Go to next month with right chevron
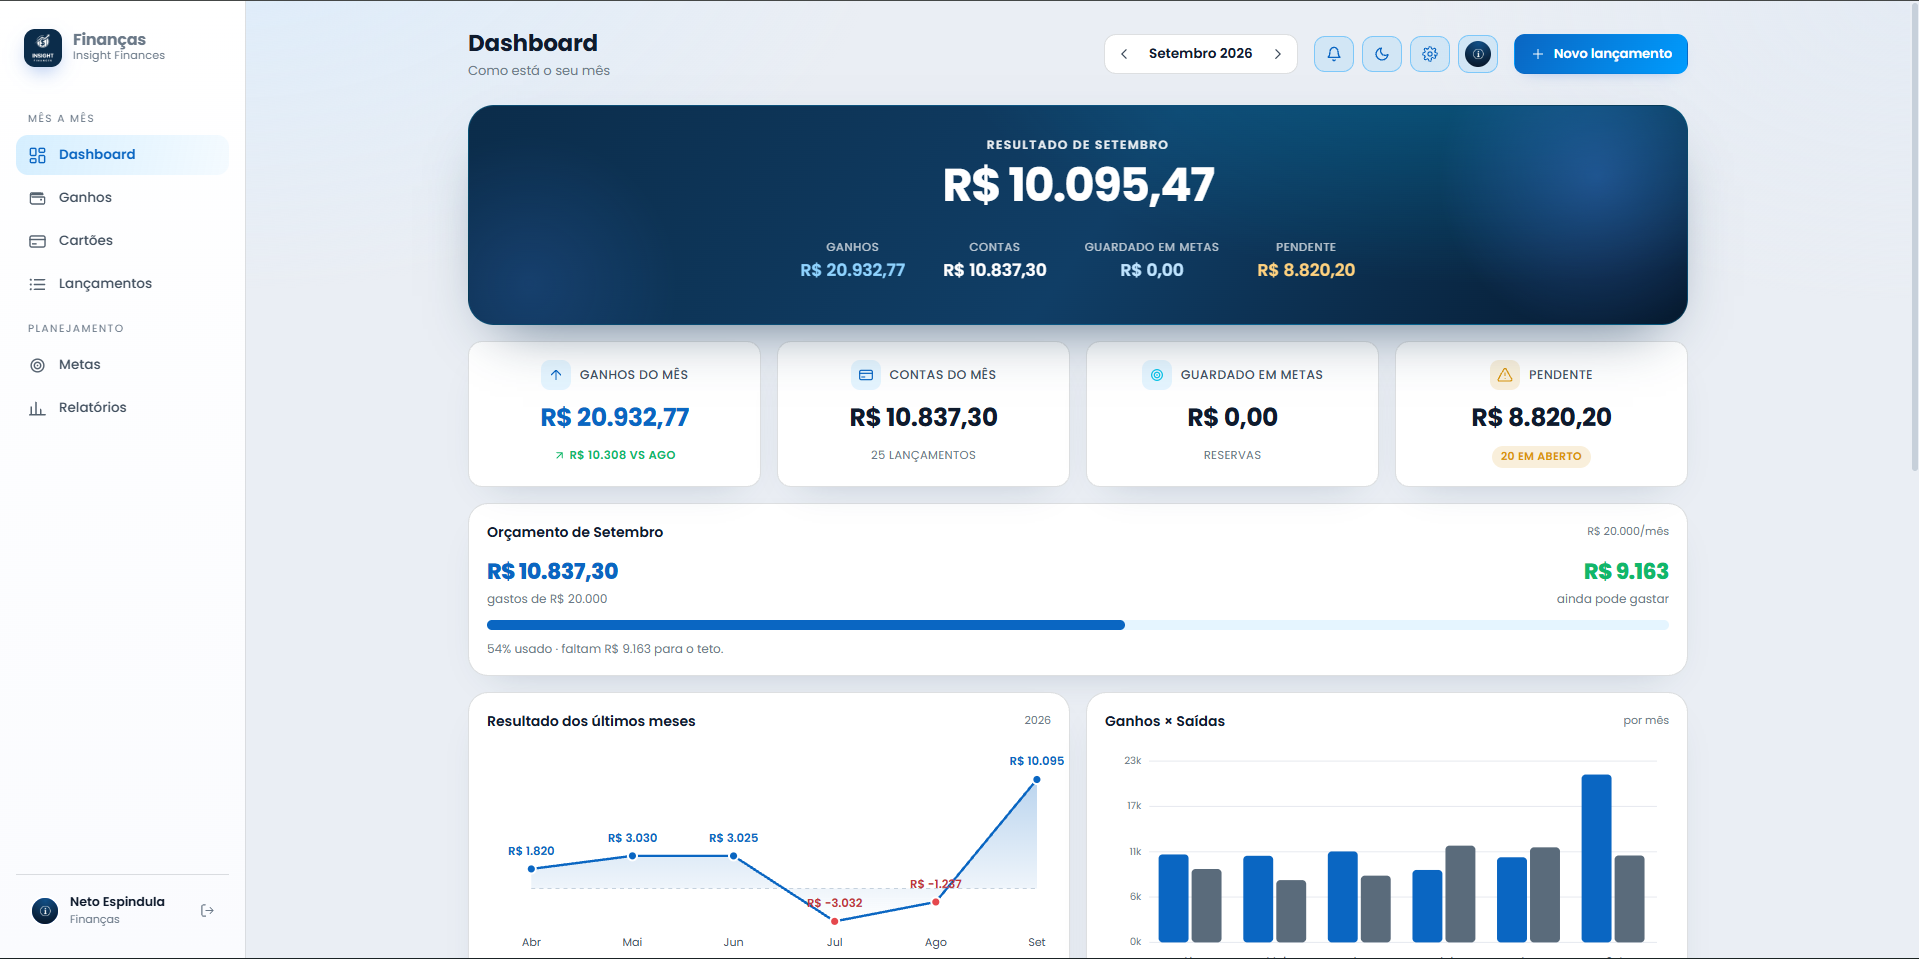Image resolution: width=1919 pixels, height=959 pixels. click(x=1278, y=54)
